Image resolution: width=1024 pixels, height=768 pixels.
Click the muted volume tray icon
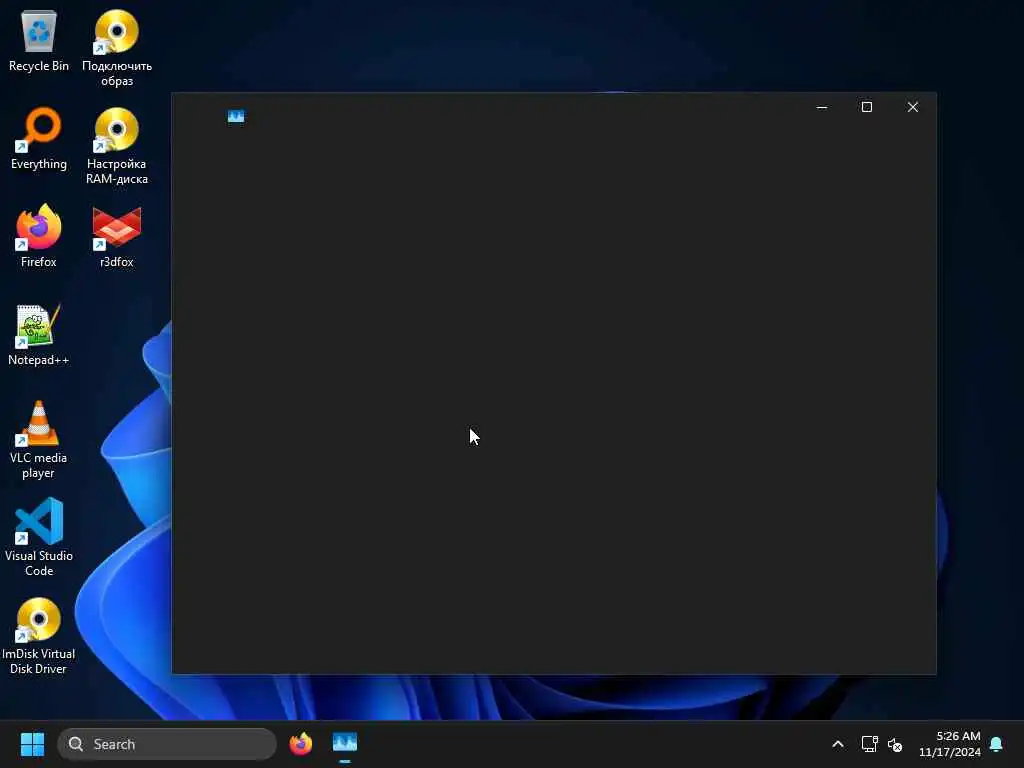pyautogui.click(x=895, y=744)
